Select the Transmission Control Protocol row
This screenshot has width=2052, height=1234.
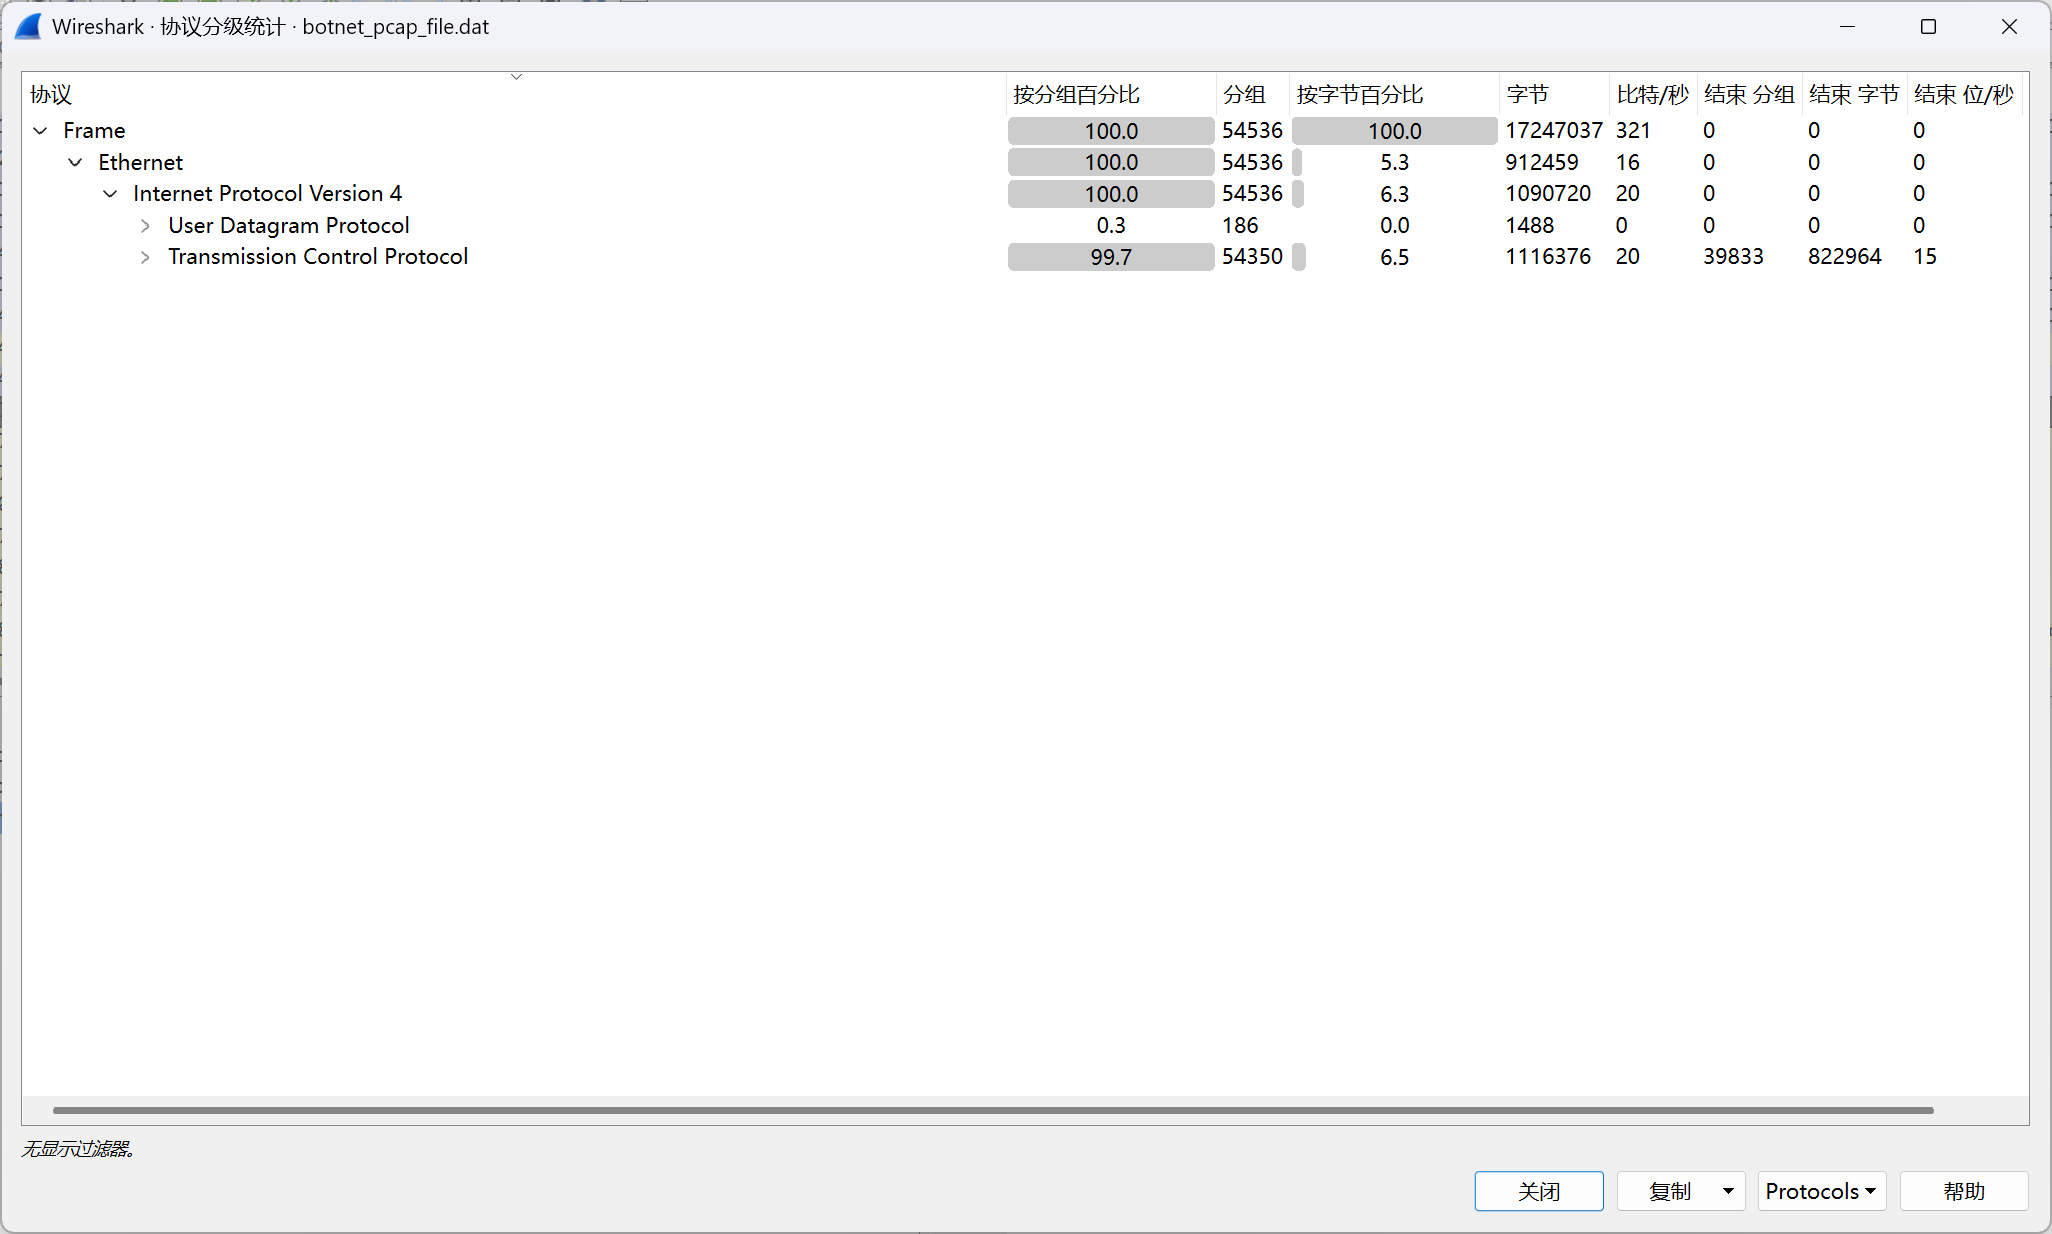[318, 257]
